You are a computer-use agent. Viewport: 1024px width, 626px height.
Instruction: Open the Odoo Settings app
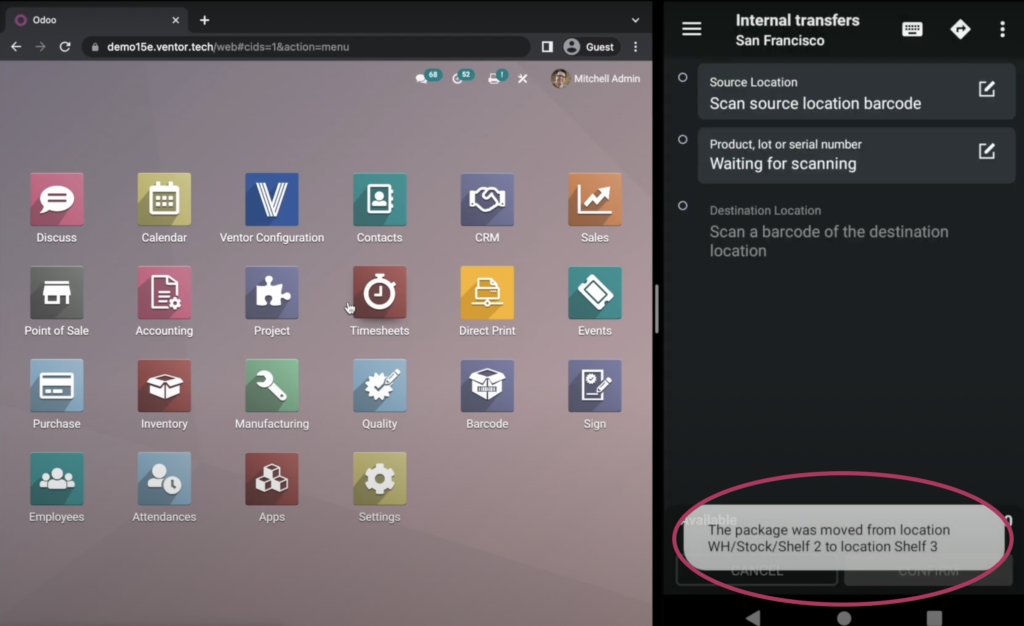(x=379, y=478)
